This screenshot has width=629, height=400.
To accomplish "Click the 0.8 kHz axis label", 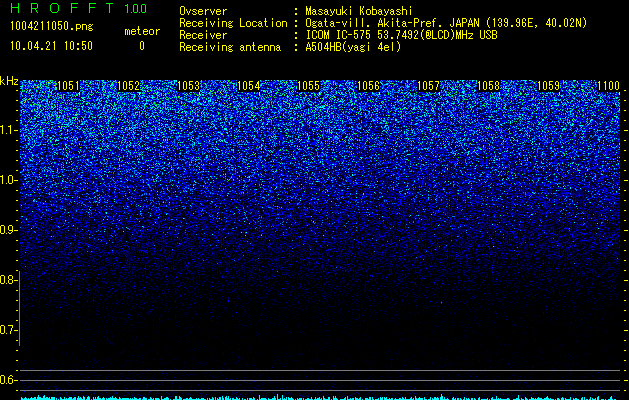I will tap(8, 280).
